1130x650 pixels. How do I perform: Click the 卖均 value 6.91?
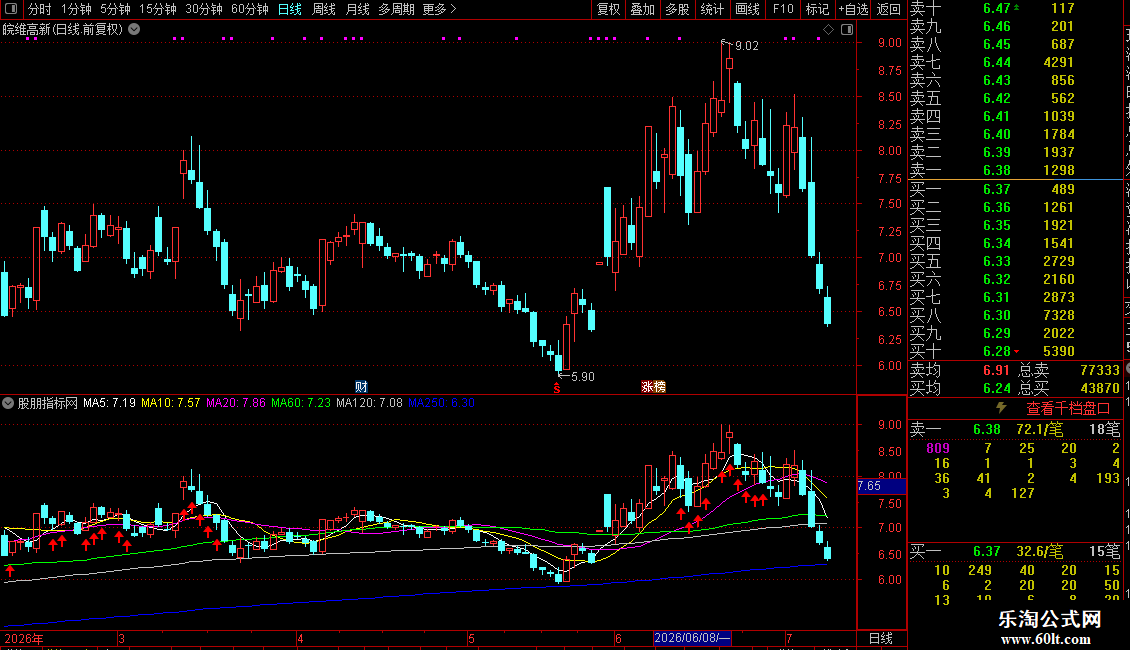[997, 370]
